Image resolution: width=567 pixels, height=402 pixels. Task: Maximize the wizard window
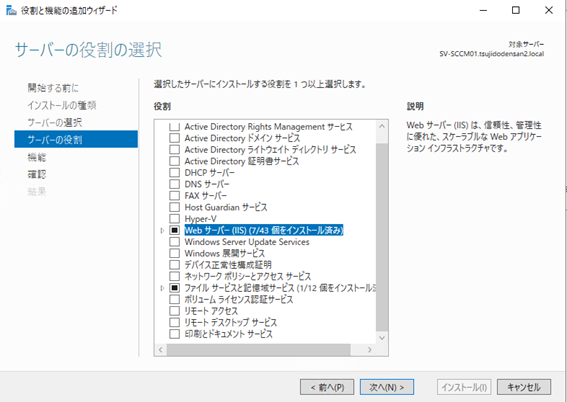(x=516, y=10)
